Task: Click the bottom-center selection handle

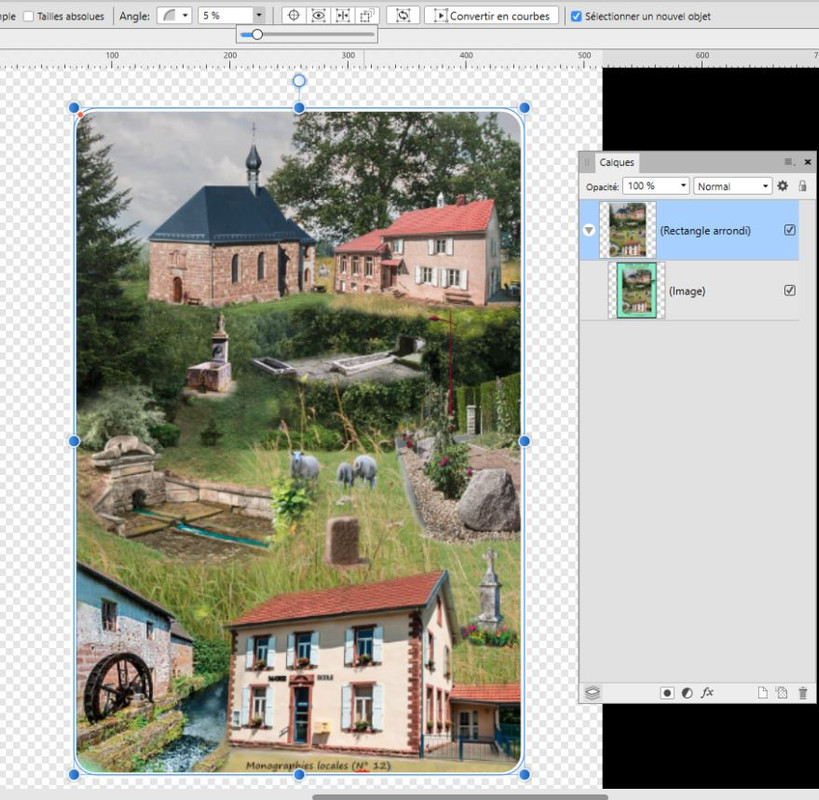Action: click(299, 774)
